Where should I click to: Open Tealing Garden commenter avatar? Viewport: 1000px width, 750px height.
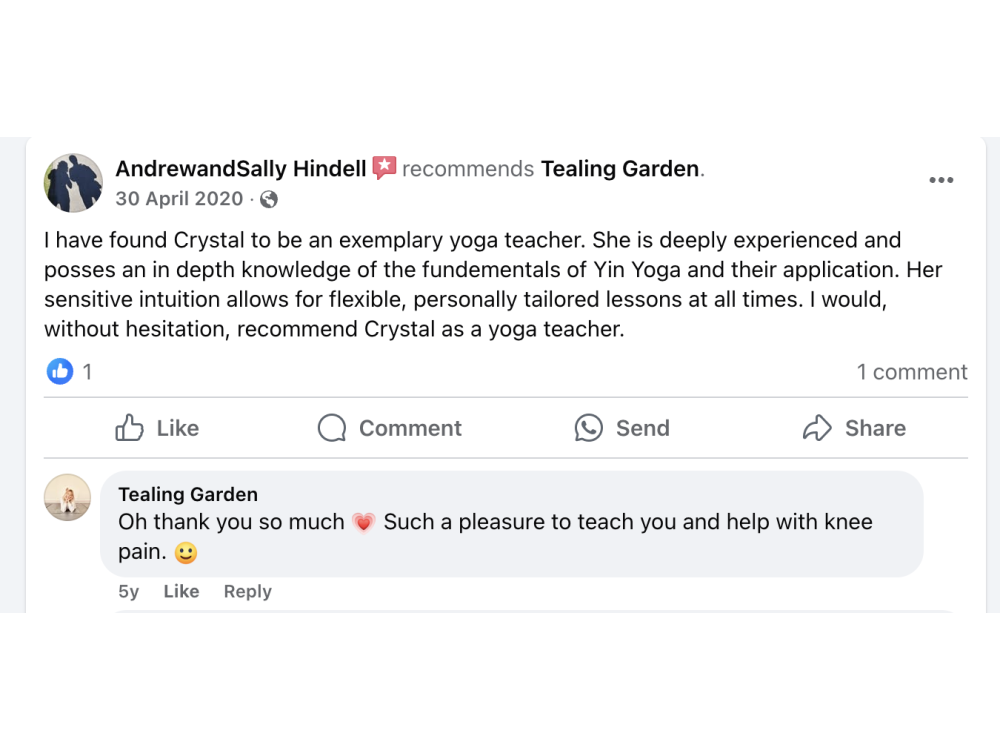point(67,497)
